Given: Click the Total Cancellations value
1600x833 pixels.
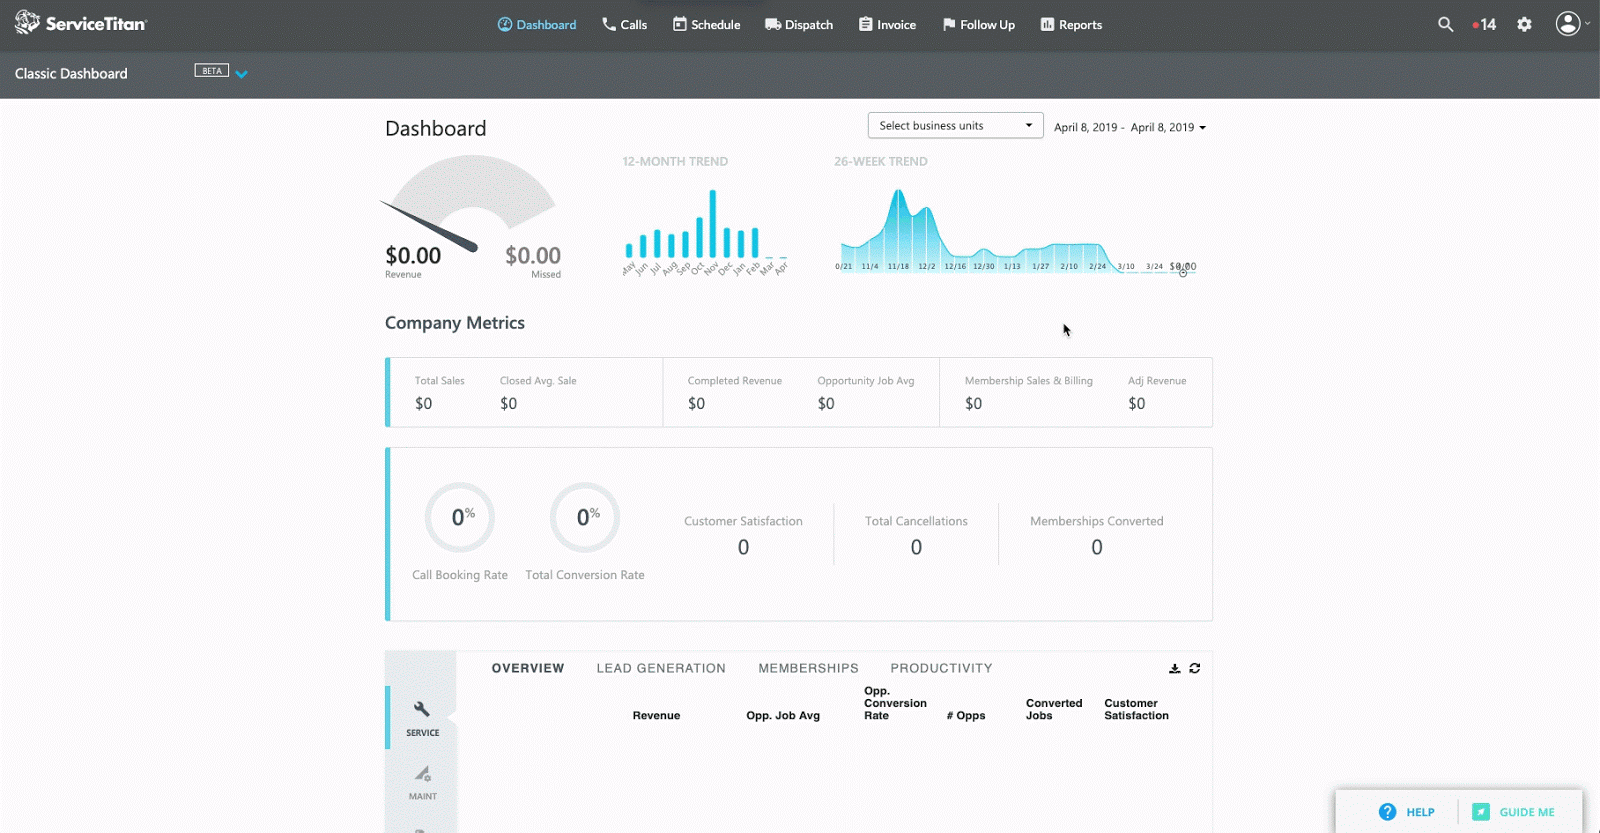Looking at the screenshot, I should click(x=916, y=547).
